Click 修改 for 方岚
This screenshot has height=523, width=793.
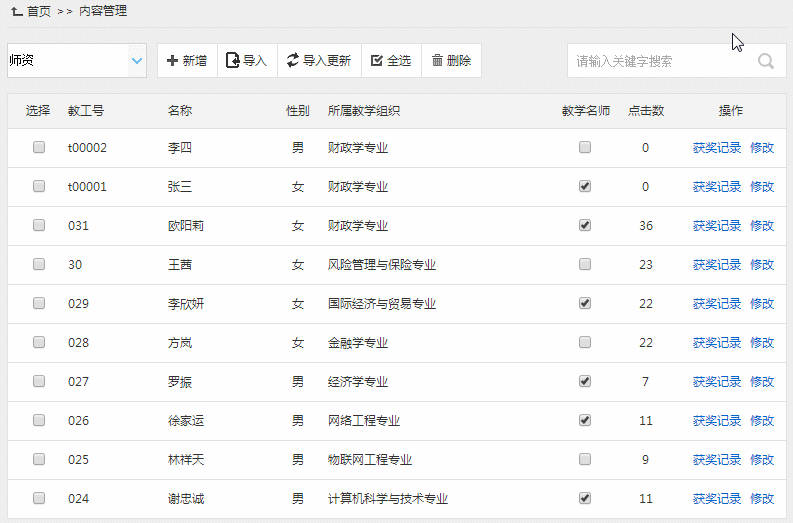pos(762,343)
